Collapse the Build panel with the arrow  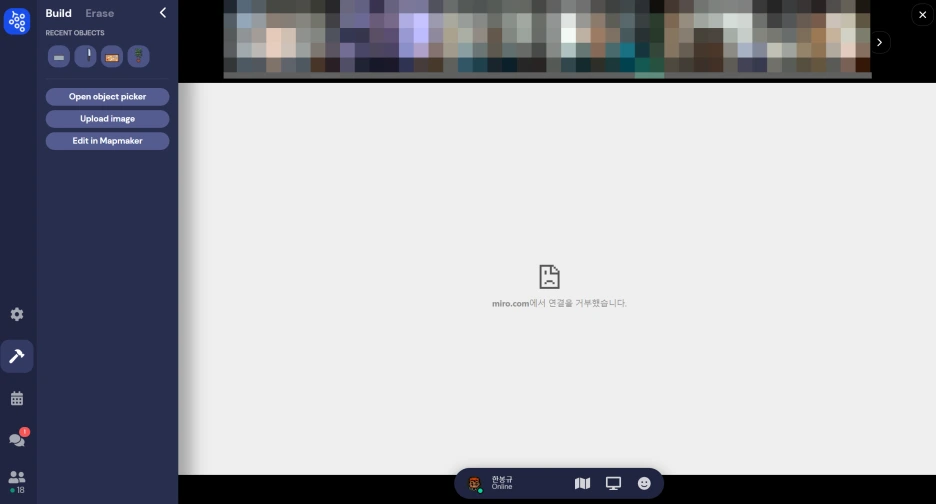(x=163, y=13)
